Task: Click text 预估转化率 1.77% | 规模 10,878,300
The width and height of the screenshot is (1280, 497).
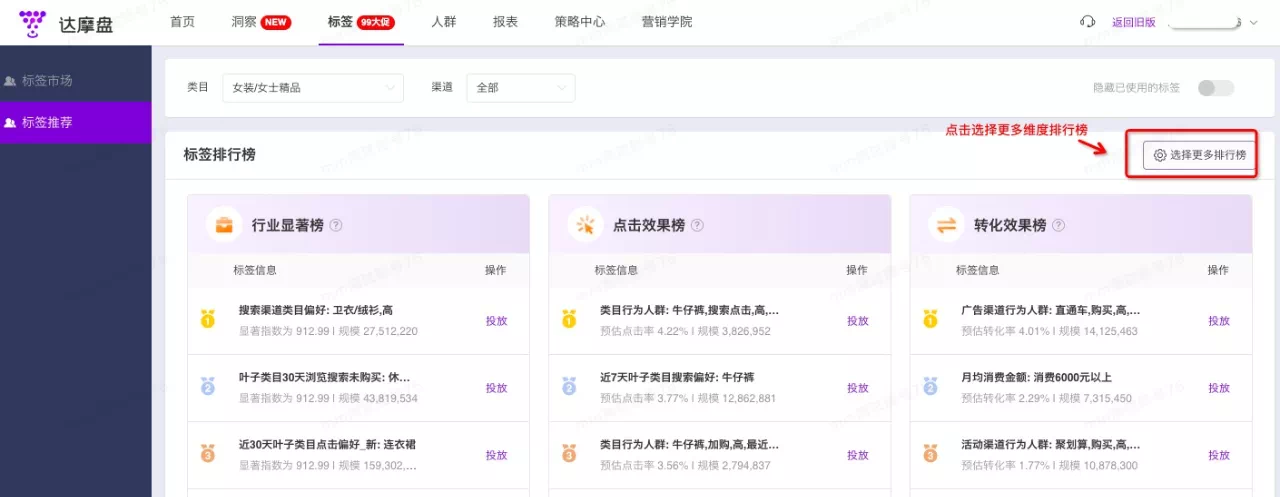Action: (x=1049, y=465)
